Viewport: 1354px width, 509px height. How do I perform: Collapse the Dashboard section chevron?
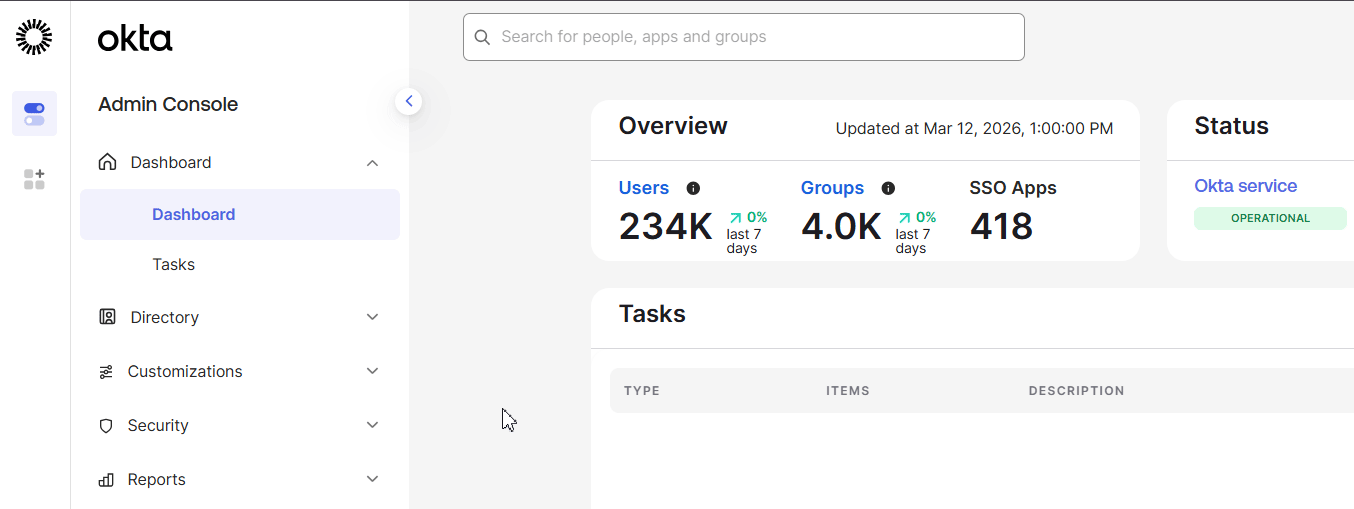(x=372, y=163)
